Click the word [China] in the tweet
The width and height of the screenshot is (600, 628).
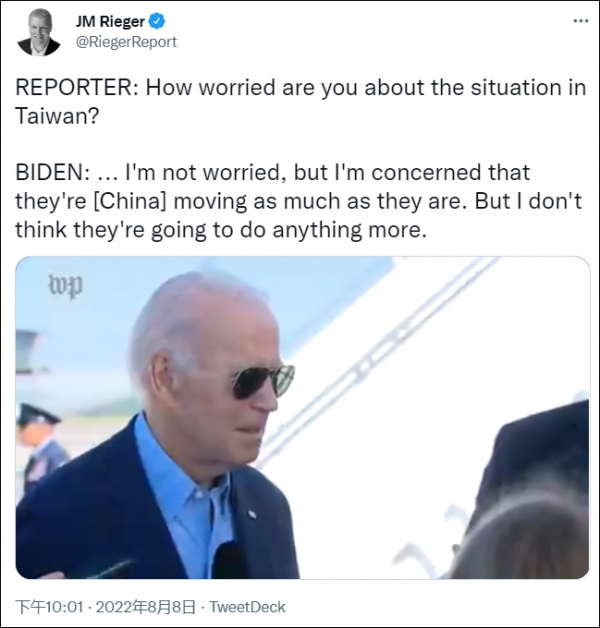point(129,201)
